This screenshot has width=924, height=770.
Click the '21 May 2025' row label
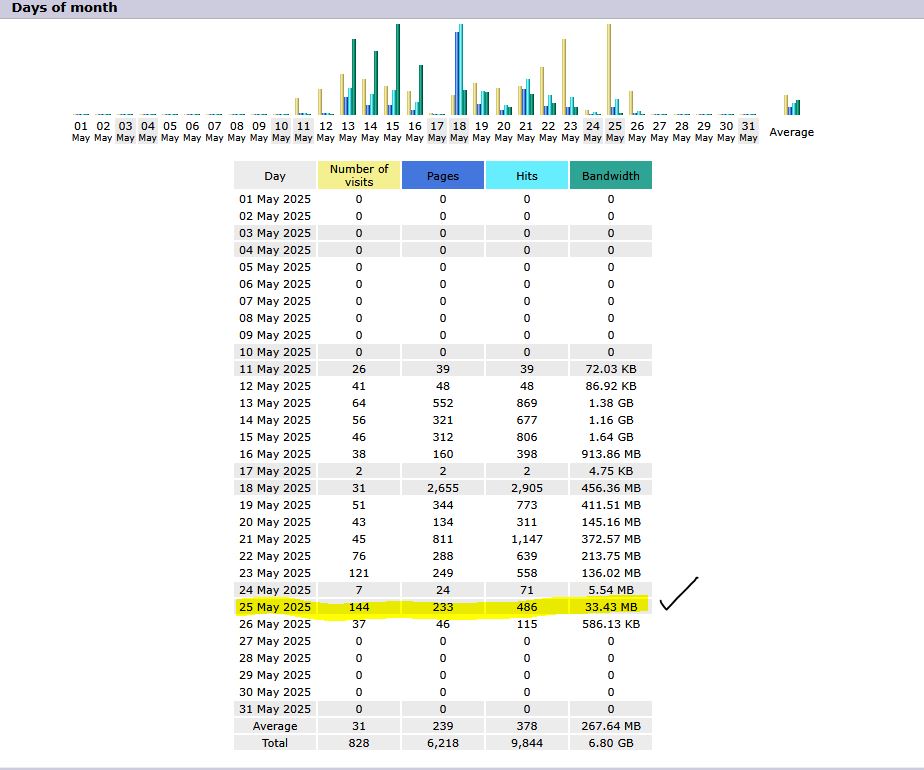tap(275, 539)
